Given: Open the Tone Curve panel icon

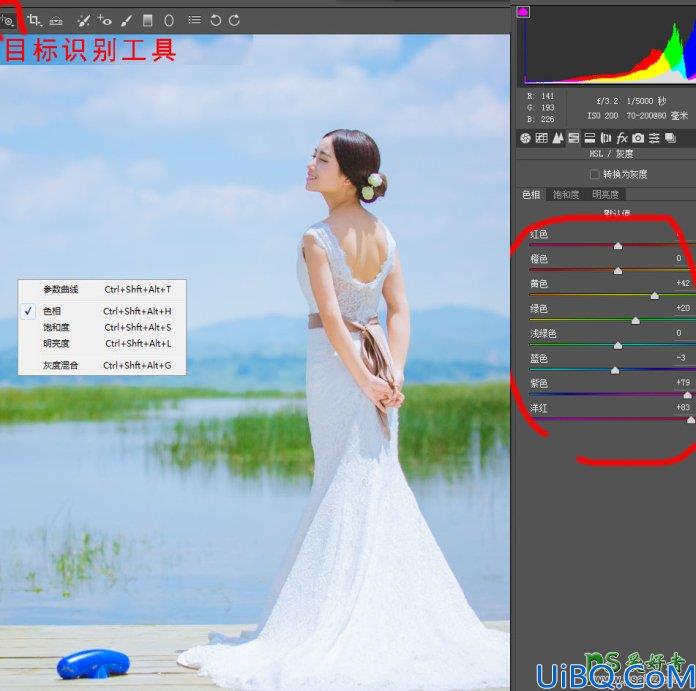Looking at the screenshot, I should click(x=542, y=138).
